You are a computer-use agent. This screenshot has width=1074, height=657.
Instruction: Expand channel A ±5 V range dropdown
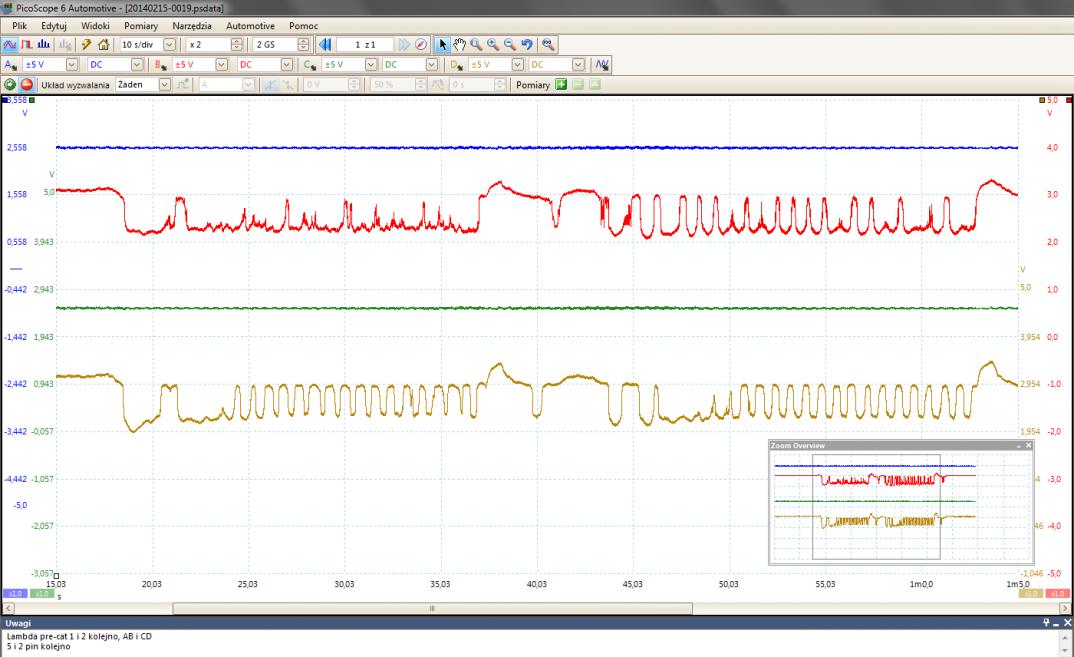72,65
